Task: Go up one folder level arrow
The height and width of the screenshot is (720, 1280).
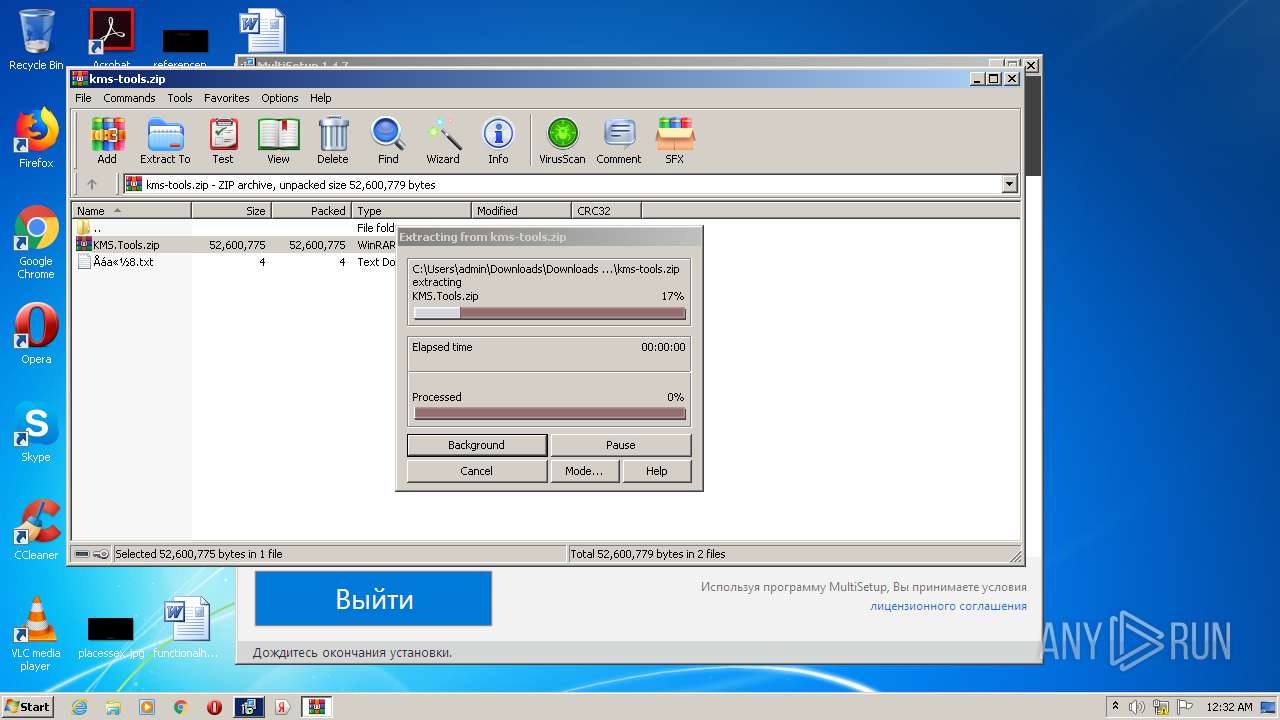Action: [x=92, y=184]
